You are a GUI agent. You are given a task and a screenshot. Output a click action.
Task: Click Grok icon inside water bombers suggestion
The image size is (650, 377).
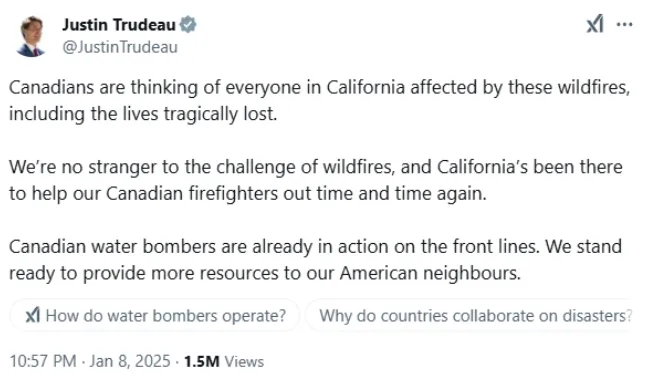pyautogui.click(x=33, y=316)
